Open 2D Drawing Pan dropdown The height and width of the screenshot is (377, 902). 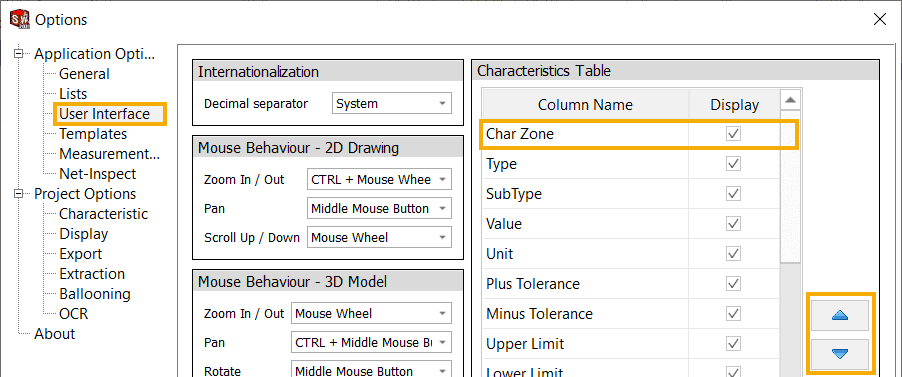click(380, 208)
